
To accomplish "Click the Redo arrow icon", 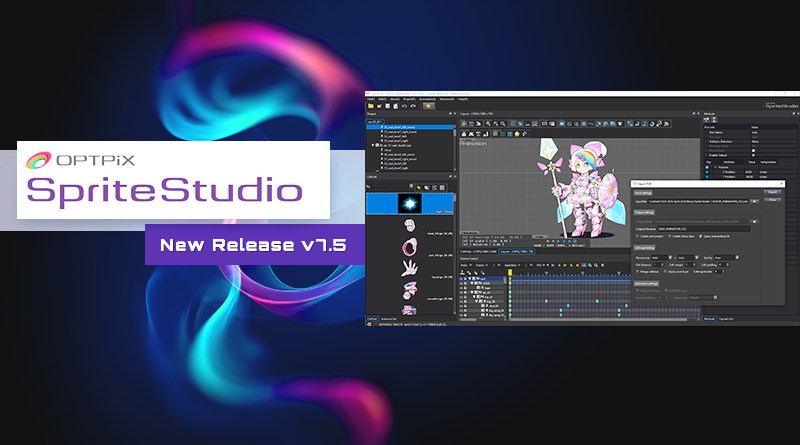I will point(413,106).
